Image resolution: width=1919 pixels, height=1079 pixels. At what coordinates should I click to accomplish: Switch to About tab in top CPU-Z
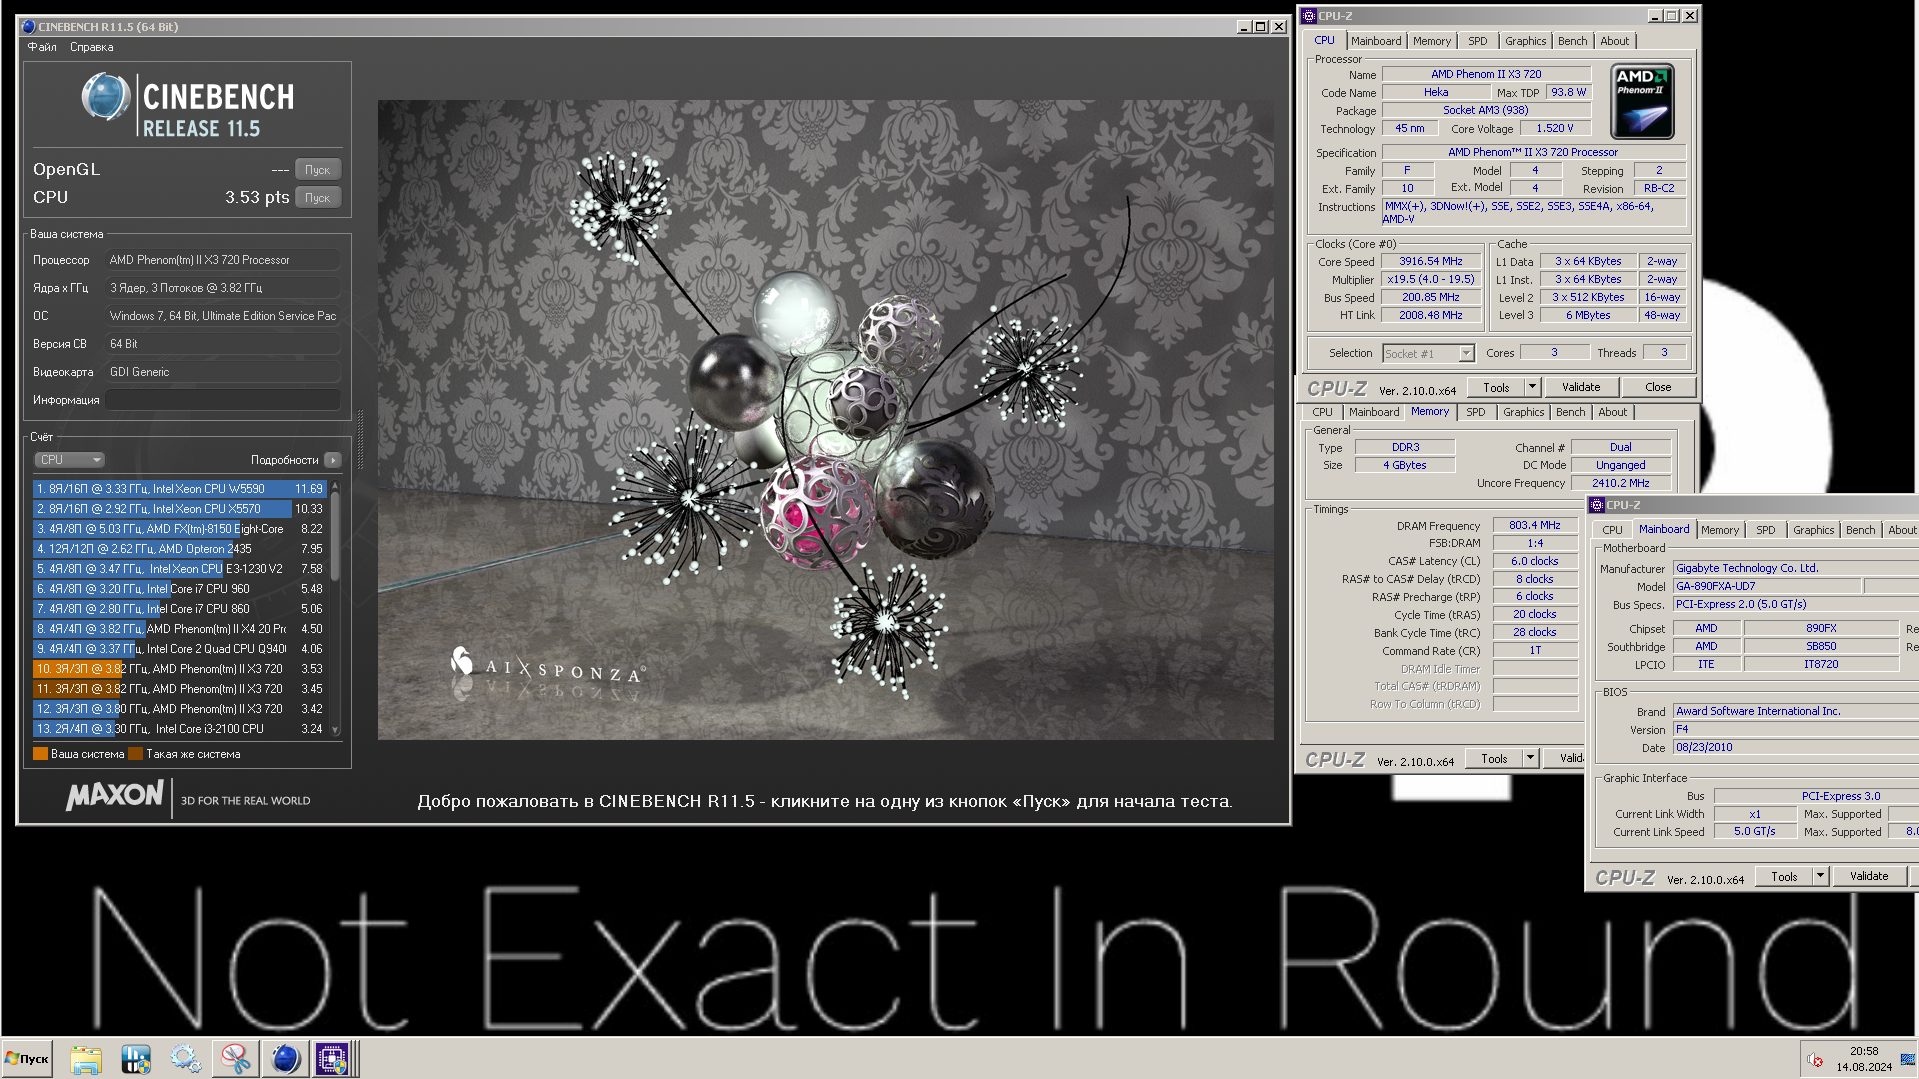[1614, 41]
